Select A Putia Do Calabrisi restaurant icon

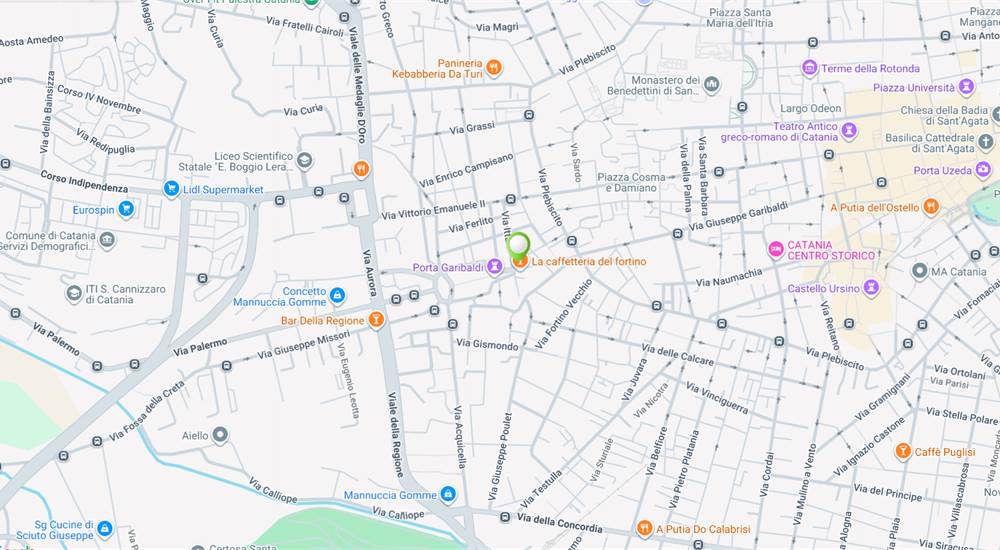[x=644, y=528]
